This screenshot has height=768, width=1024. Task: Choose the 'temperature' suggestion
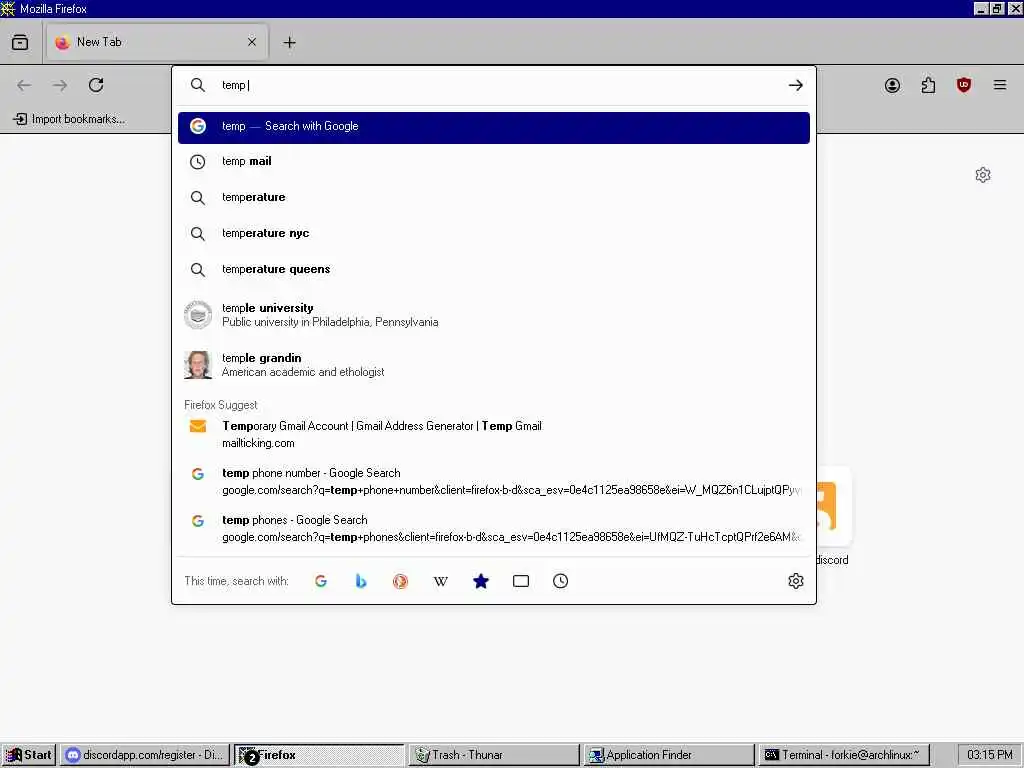pyautogui.click(x=494, y=197)
